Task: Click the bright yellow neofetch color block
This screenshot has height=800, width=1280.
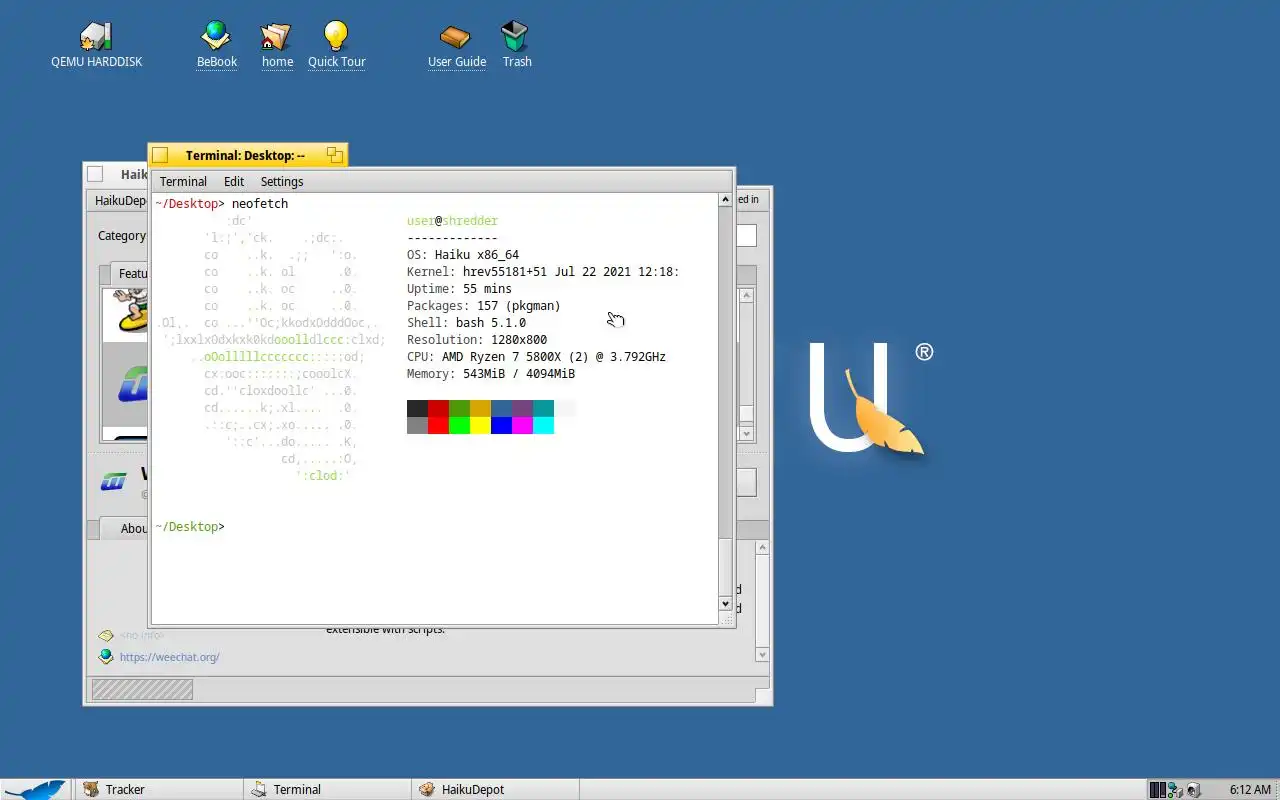Action: click(x=480, y=425)
